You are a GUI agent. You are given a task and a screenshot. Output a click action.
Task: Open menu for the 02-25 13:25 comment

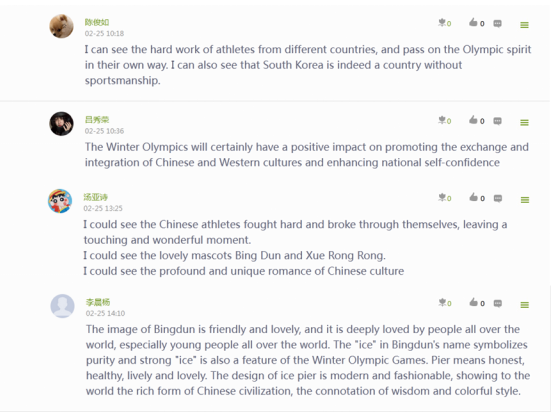[x=525, y=200]
